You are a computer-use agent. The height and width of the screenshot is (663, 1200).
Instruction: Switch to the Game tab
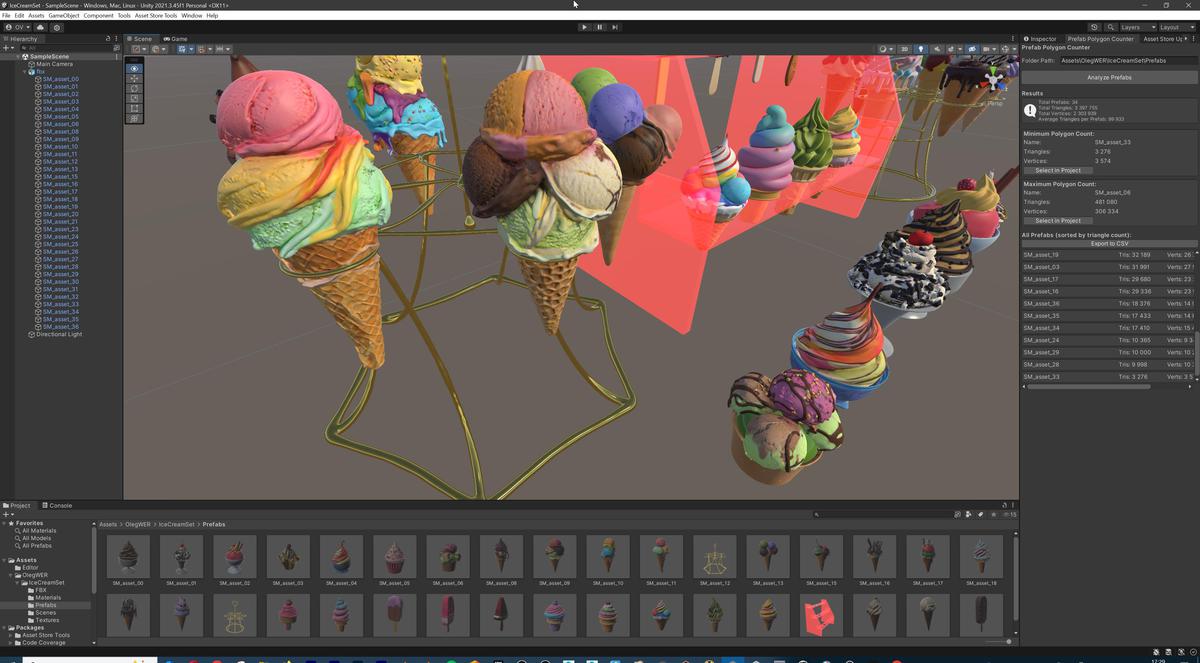coord(176,38)
